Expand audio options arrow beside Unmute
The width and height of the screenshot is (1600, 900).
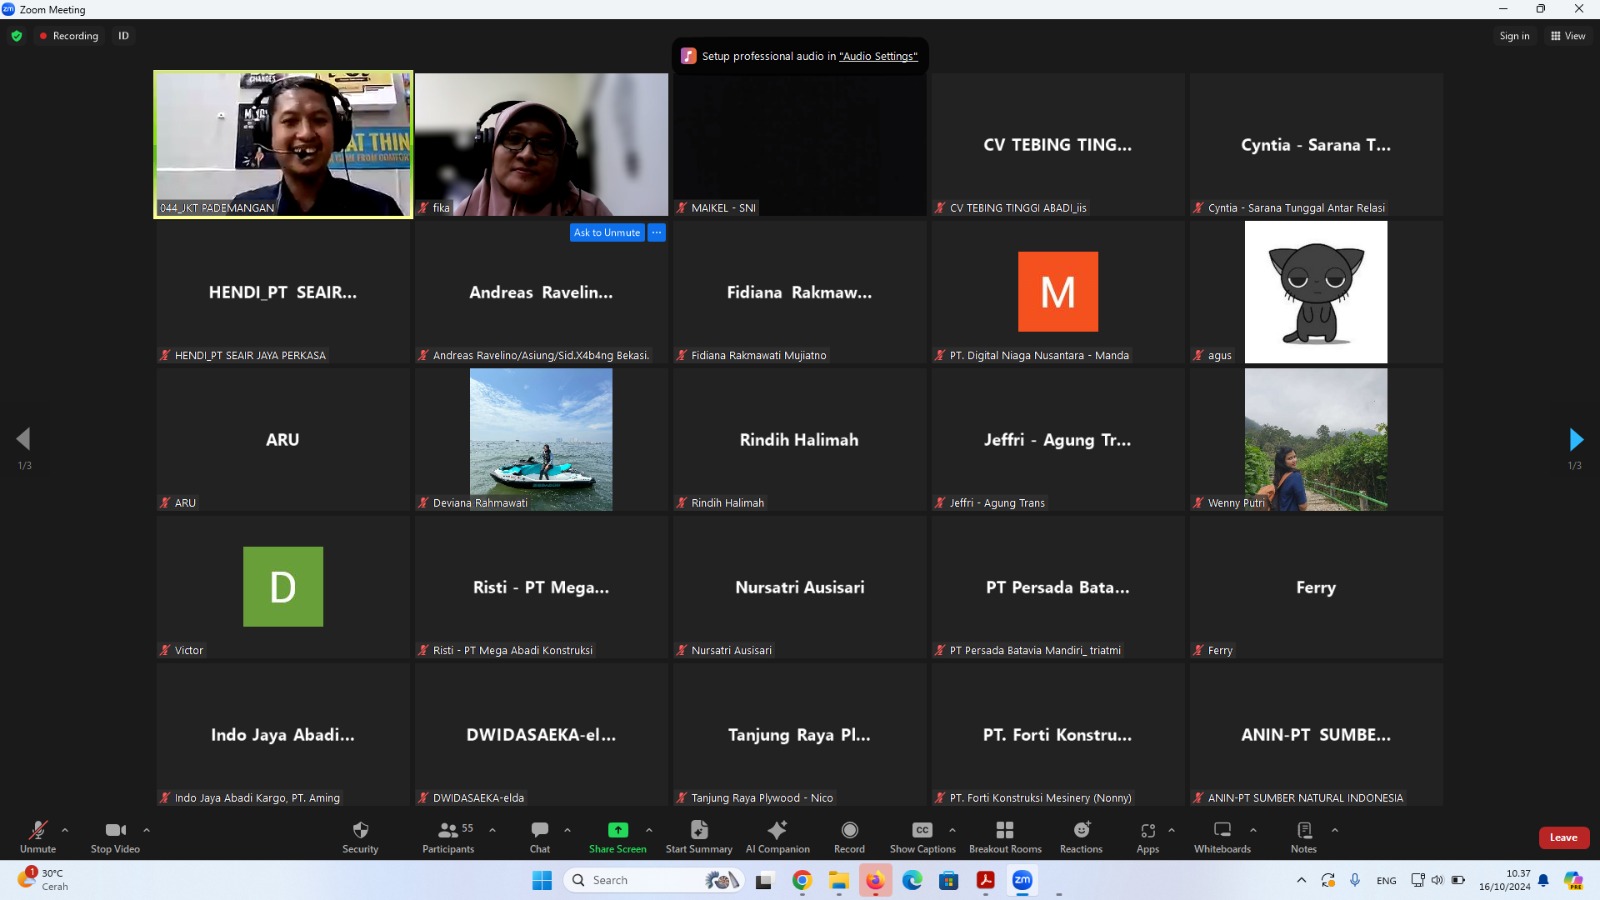coord(65,830)
